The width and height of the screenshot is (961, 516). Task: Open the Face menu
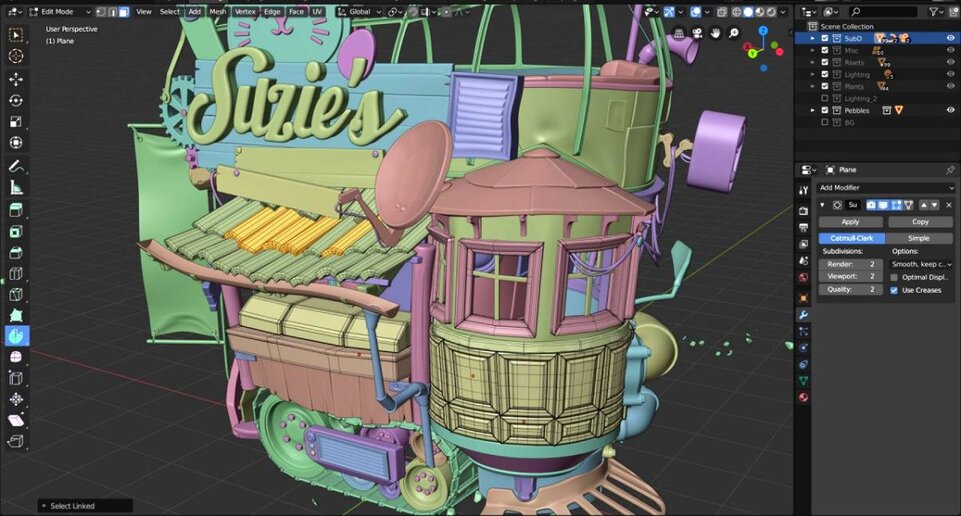tap(296, 12)
